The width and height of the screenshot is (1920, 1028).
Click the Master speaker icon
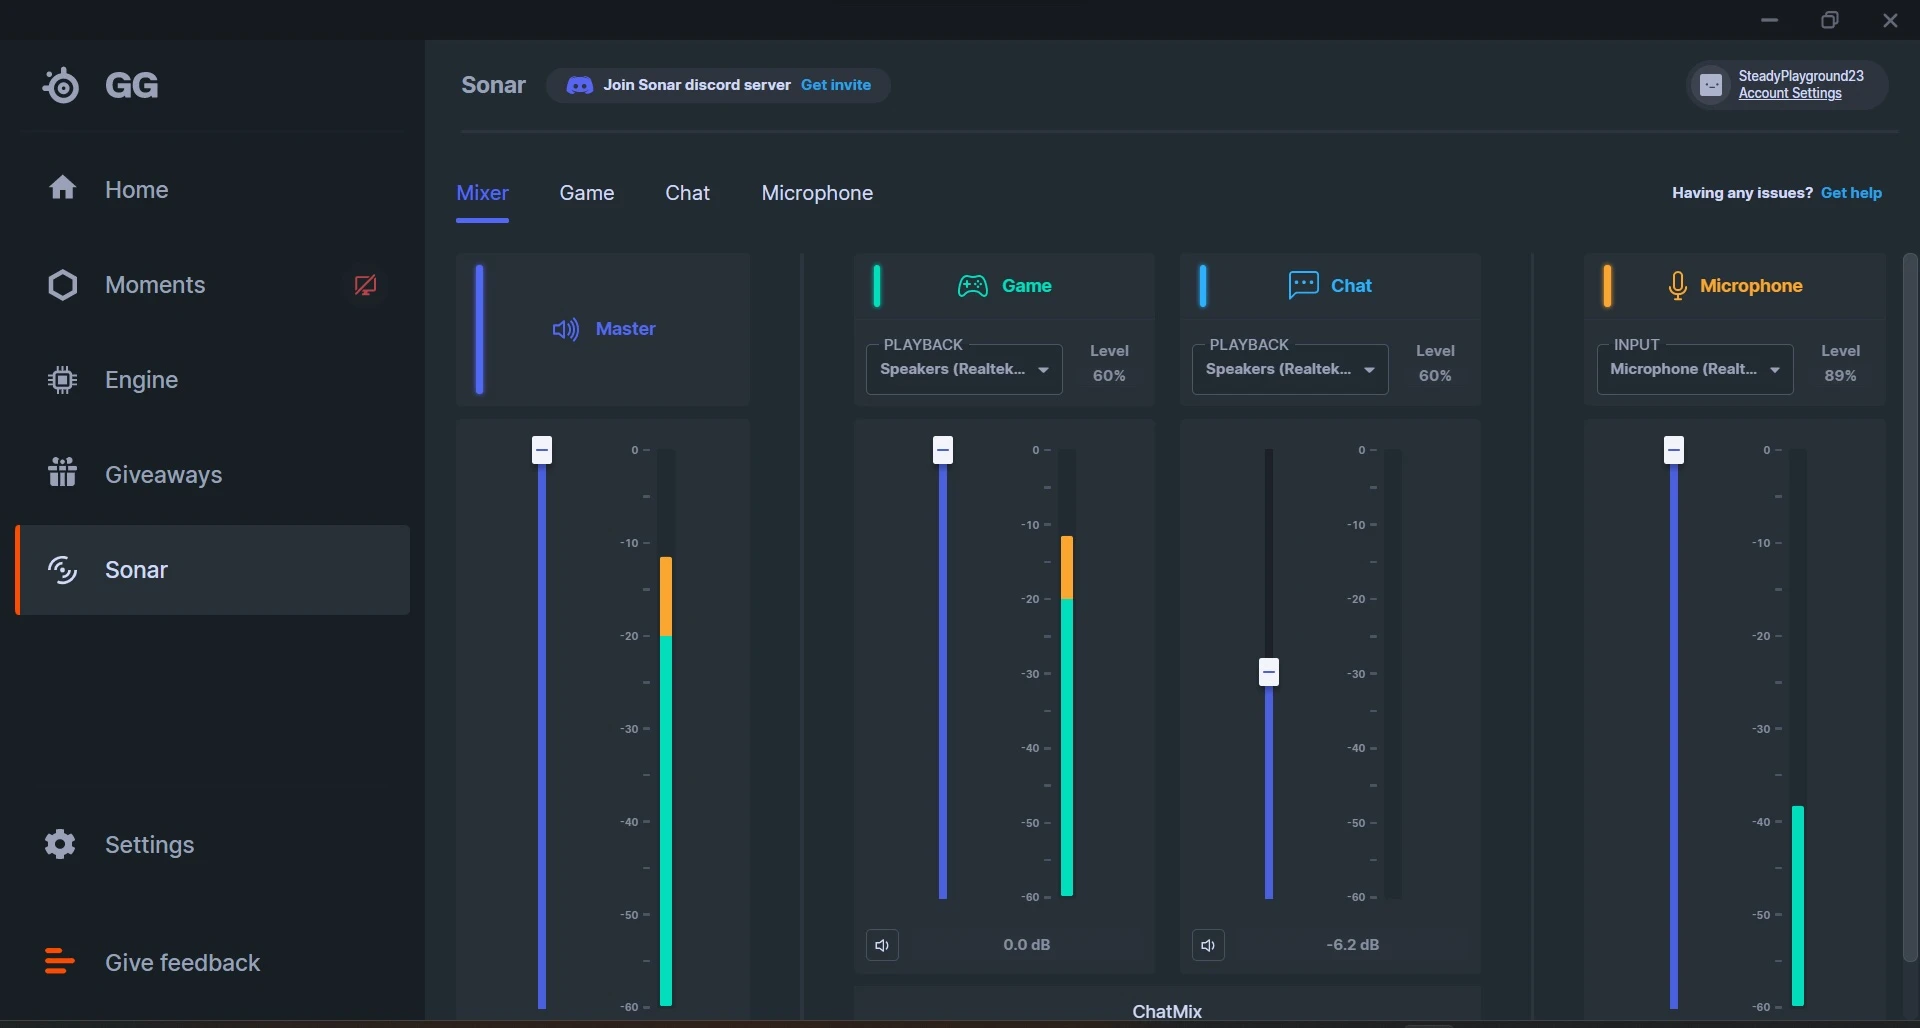point(566,329)
